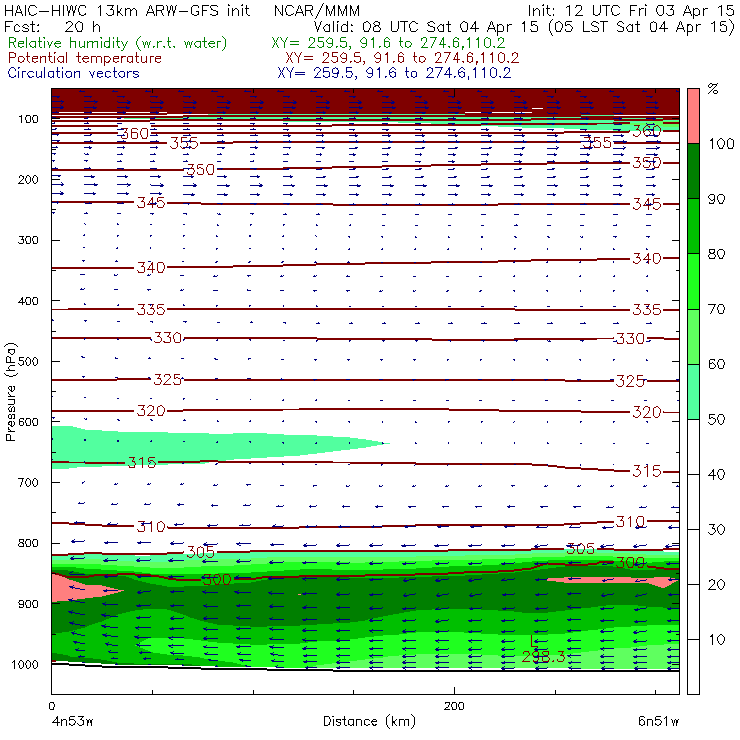Click the '4n53w' start location label
This screenshot has height=740, width=740.
point(71,721)
